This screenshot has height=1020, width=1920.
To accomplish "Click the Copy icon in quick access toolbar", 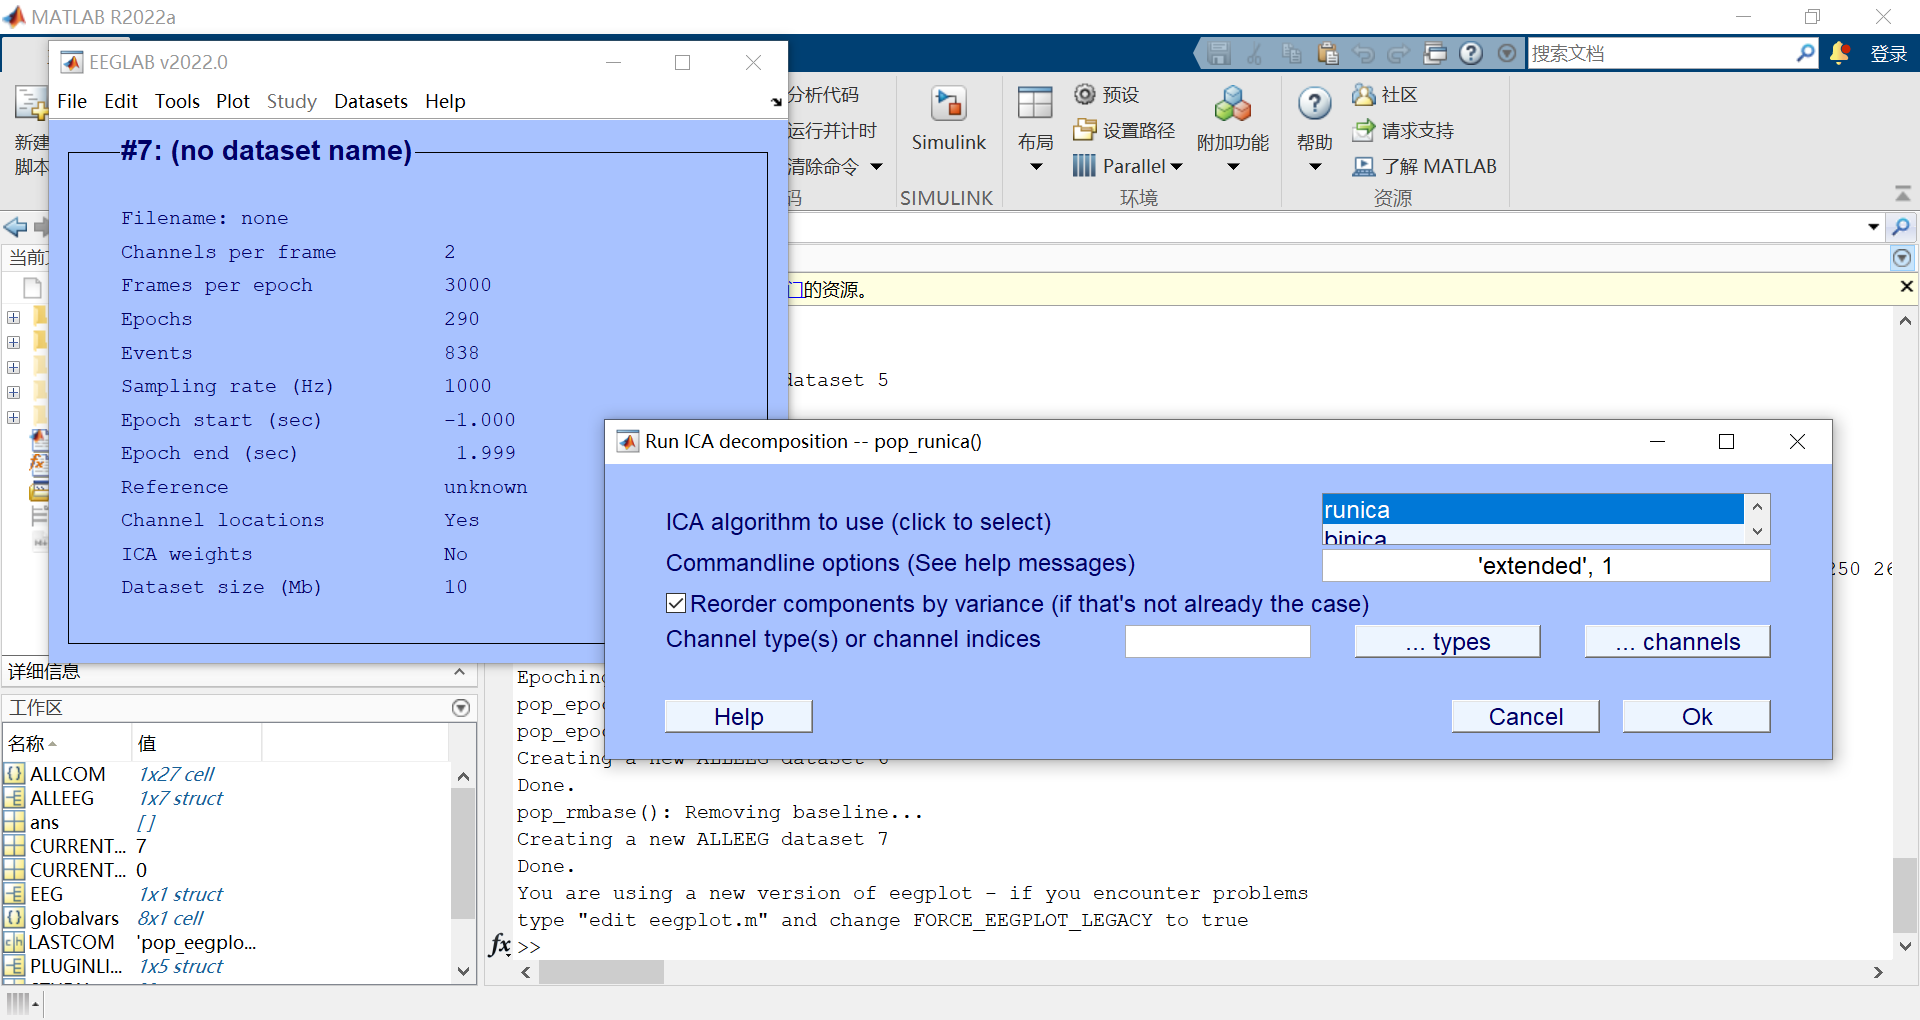I will coord(1291,53).
